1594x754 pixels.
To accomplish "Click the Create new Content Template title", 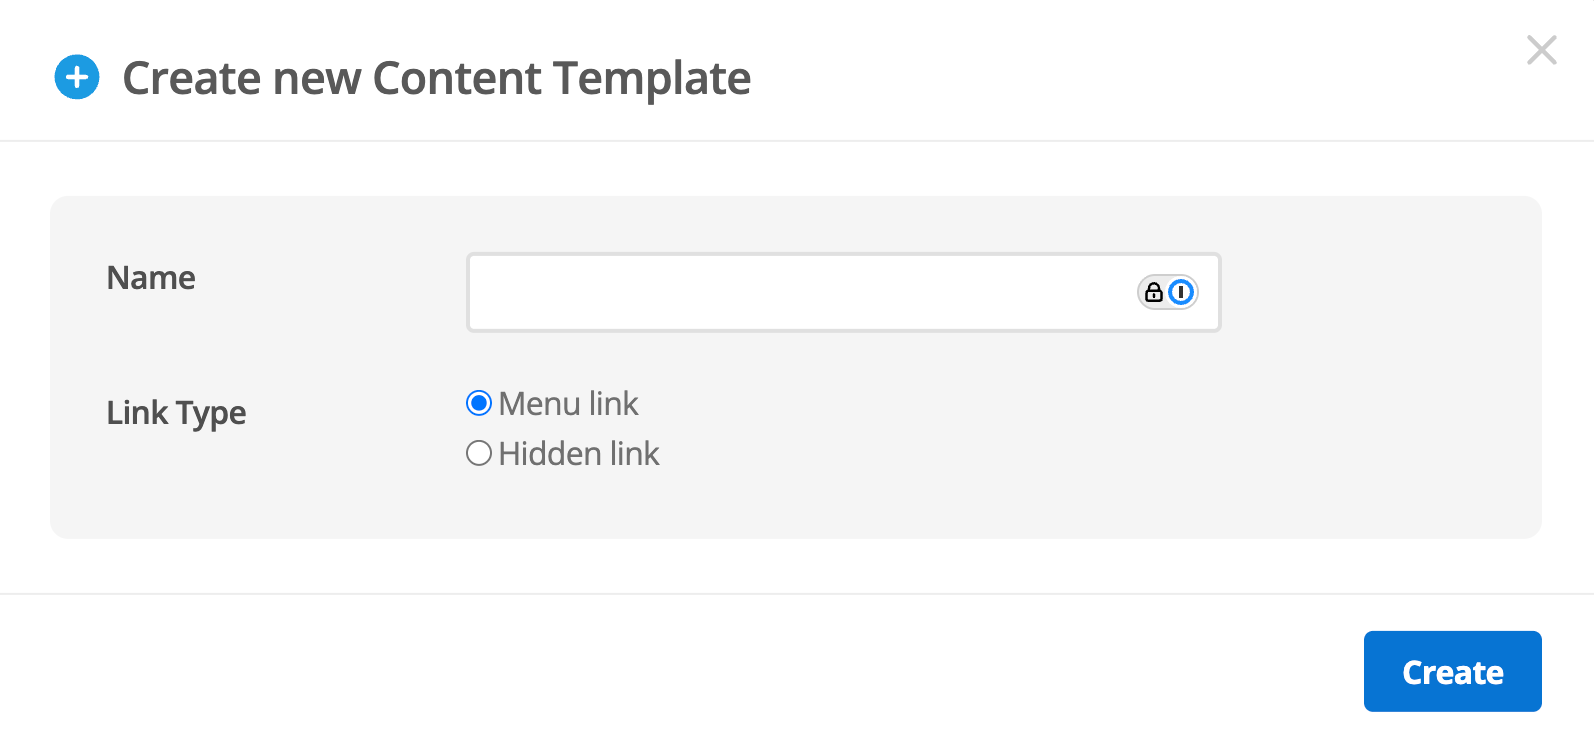I will 436,77.
